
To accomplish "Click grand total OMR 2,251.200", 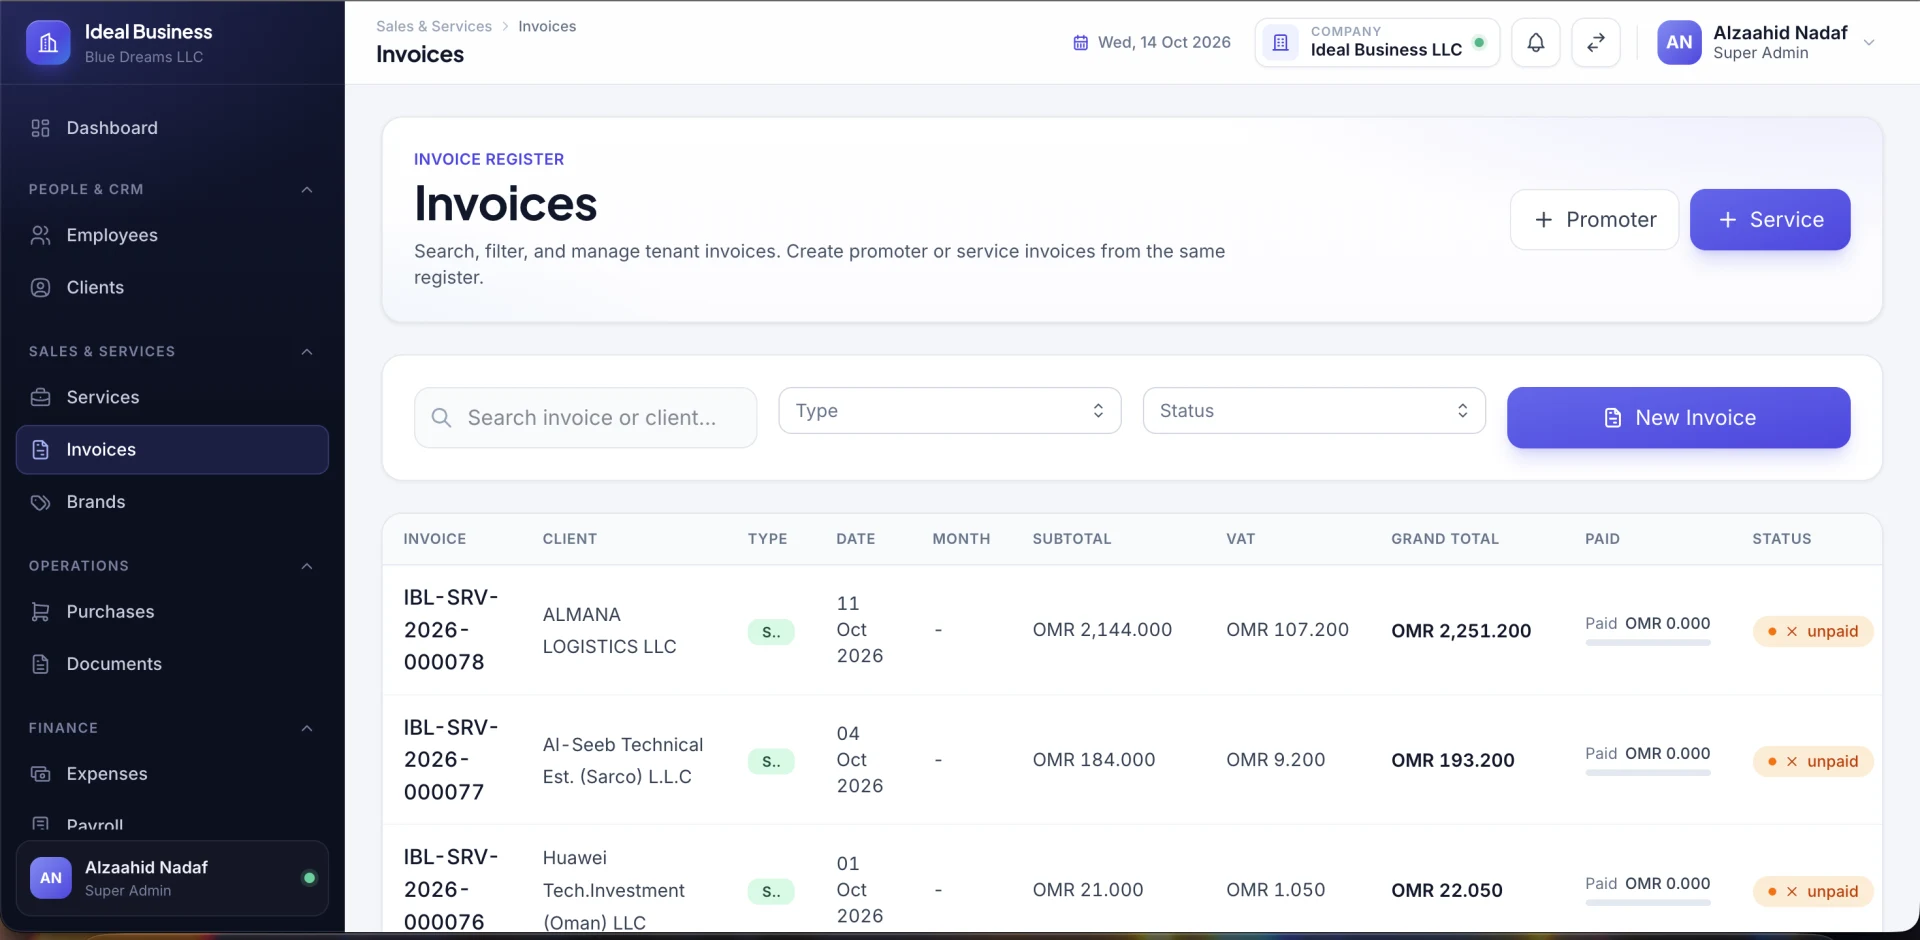I will [x=1461, y=631].
